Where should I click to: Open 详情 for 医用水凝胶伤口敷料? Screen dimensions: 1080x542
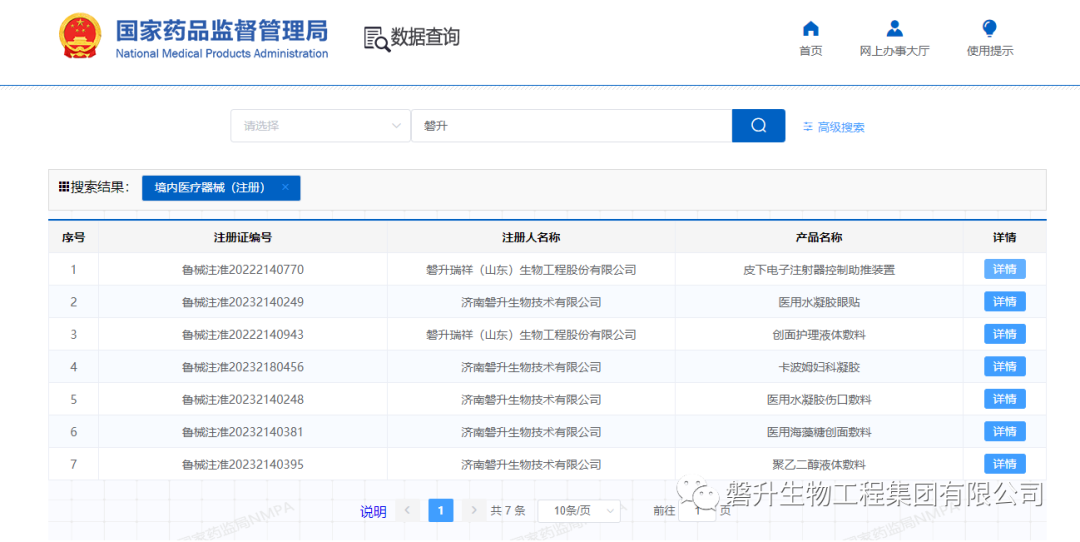click(x=1004, y=399)
